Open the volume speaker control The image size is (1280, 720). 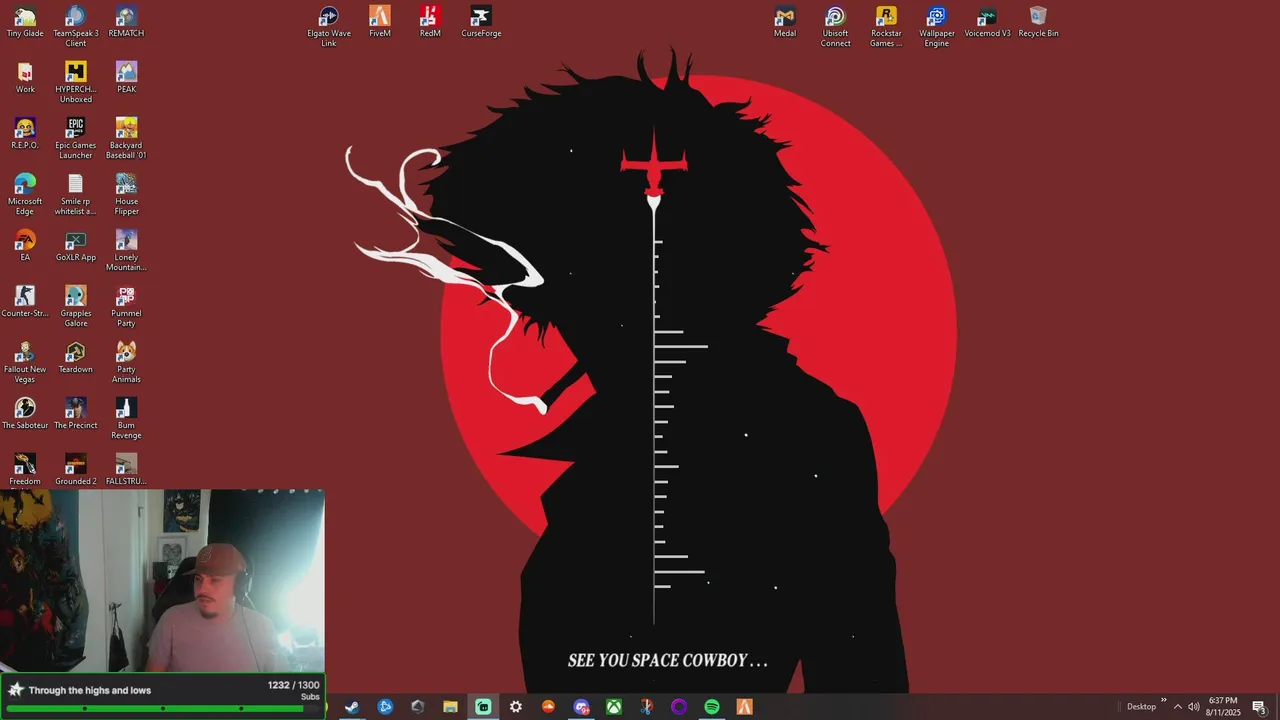(1194, 707)
